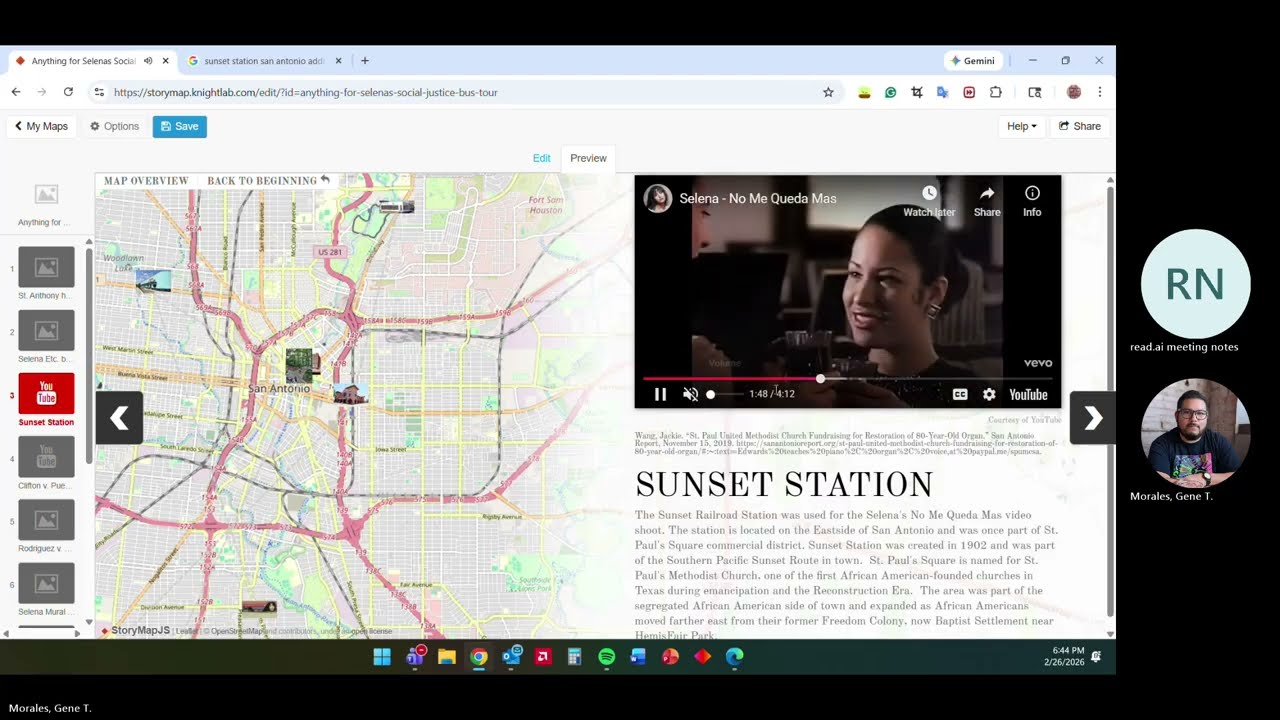Open a new browser tab
Image resolution: width=1280 pixels, height=720 pixels.
[x=365, y=61]
